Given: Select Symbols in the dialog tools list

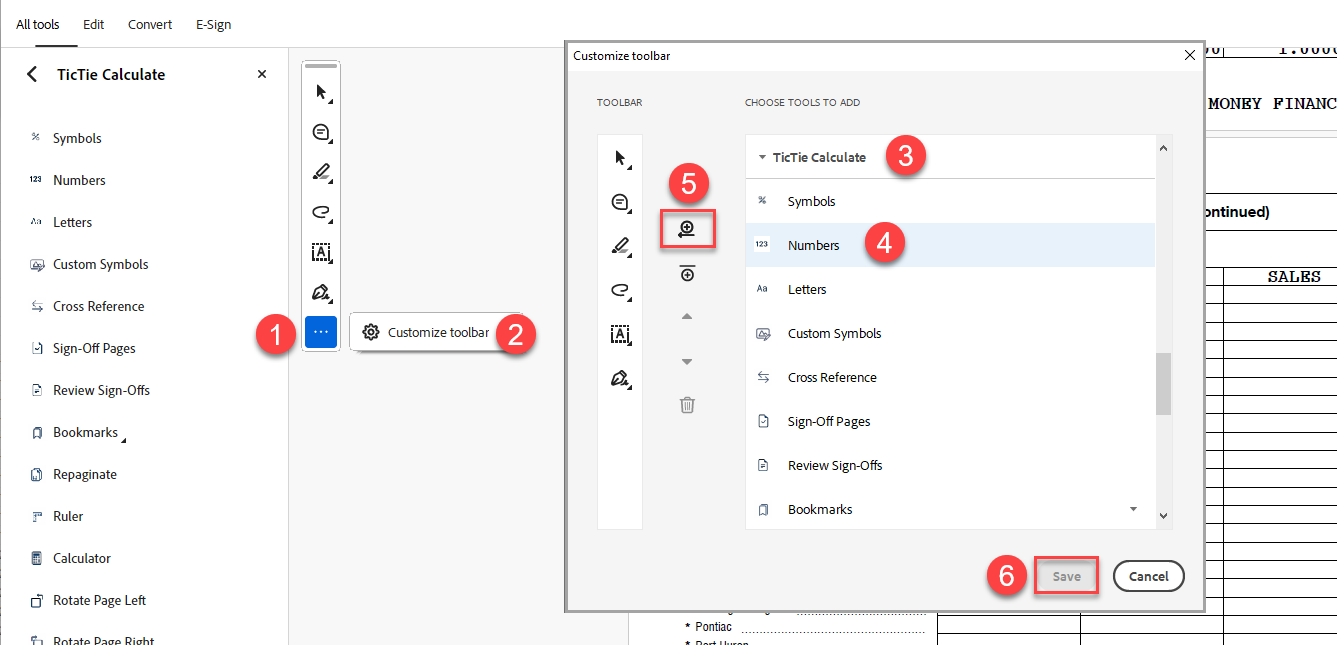Looking at the screenshot, I should (x=950, y=201).
